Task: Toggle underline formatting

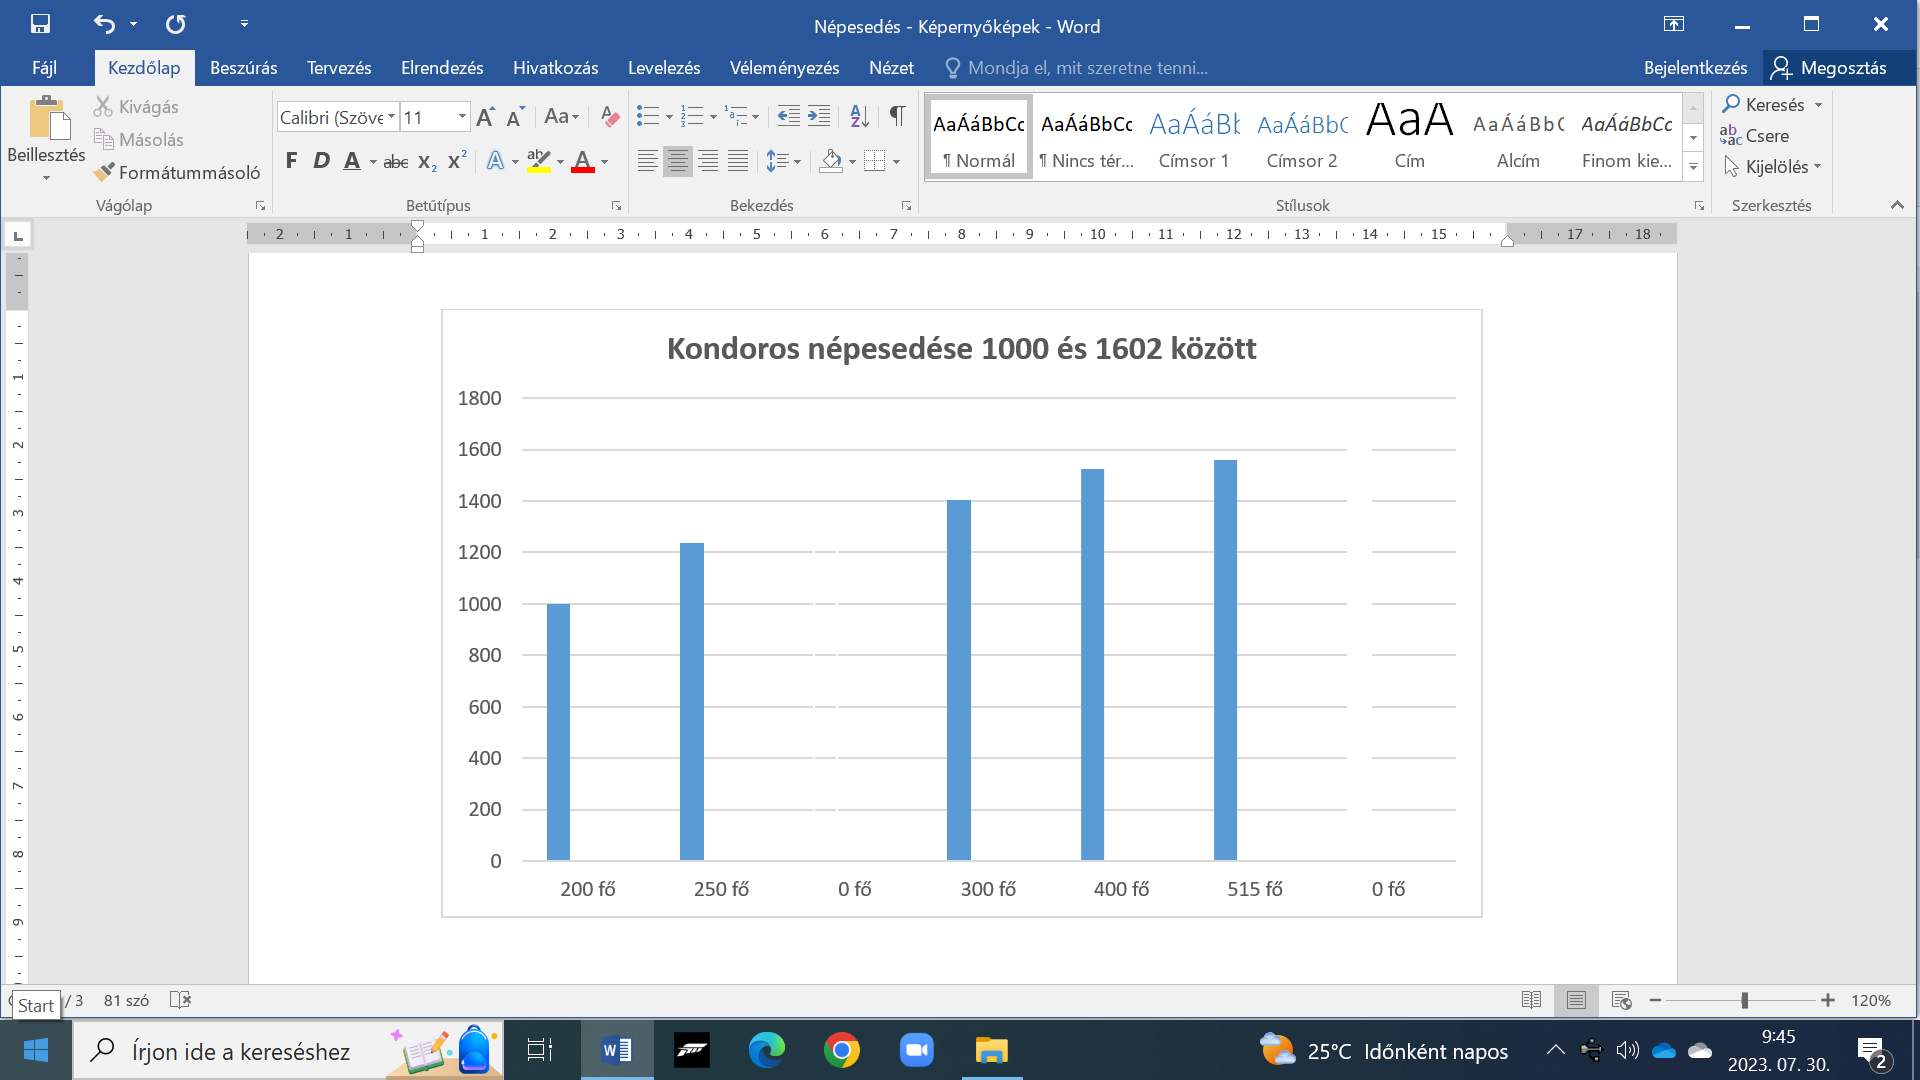Action: pyautogui.click(x=351, y=161)
